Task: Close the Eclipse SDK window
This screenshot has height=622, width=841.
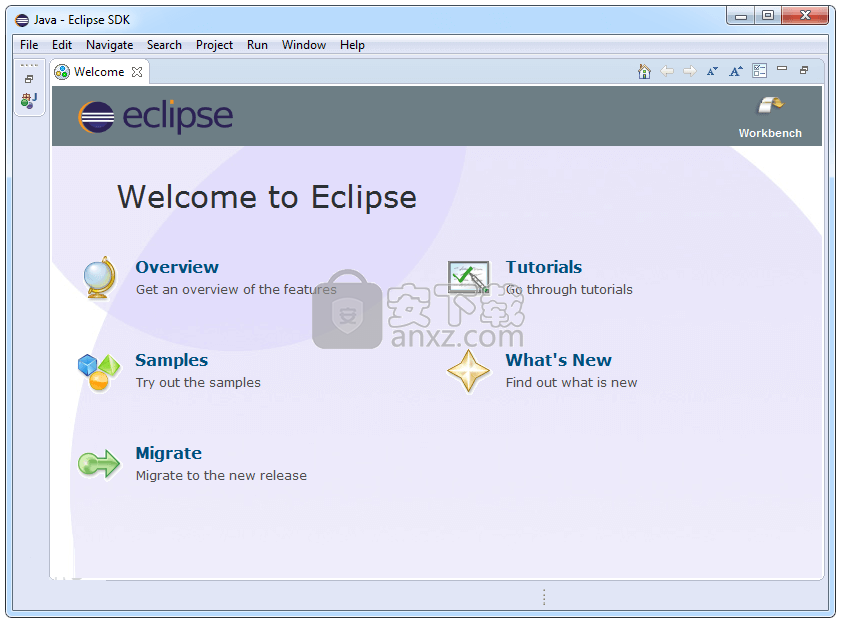Action: (x=805, y=16)
